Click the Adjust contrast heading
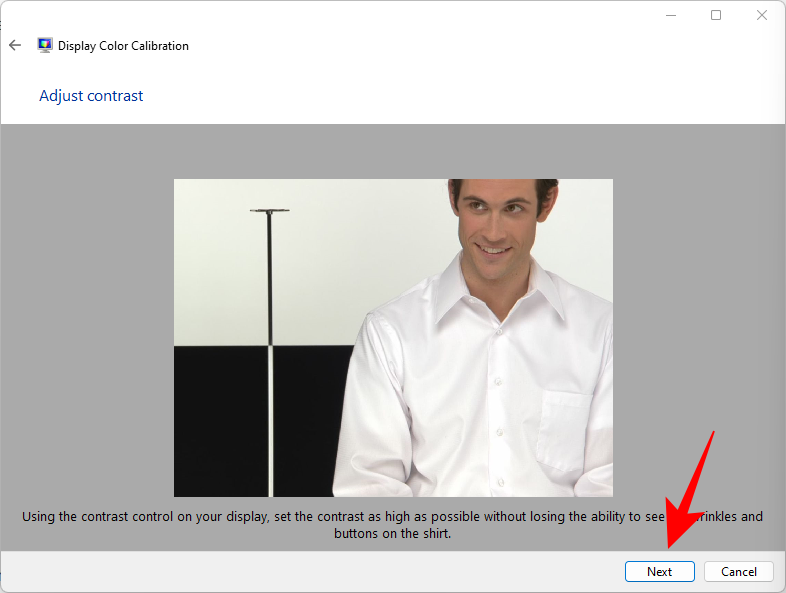The height and width of the screenshot is (593, 786). (91, 96)
